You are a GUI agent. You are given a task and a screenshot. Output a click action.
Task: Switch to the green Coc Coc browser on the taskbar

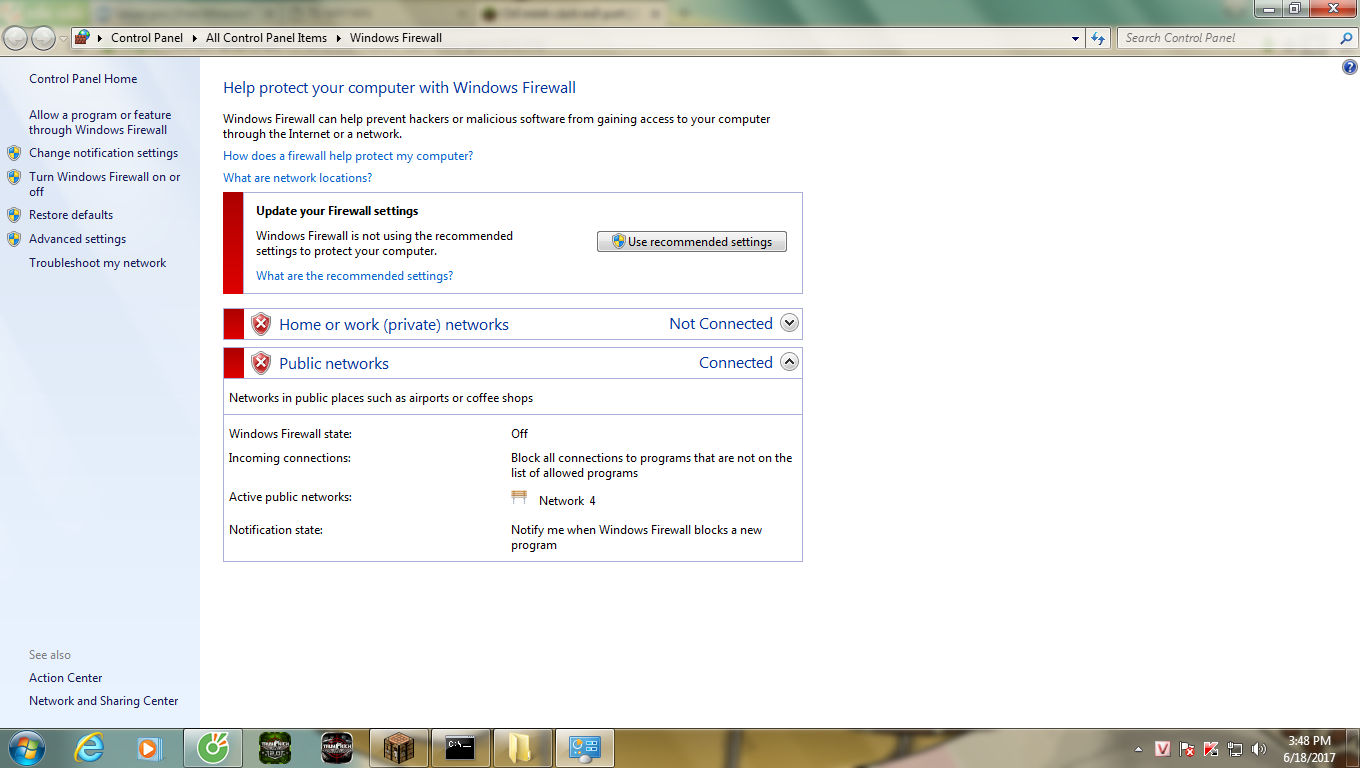(213, 748)
